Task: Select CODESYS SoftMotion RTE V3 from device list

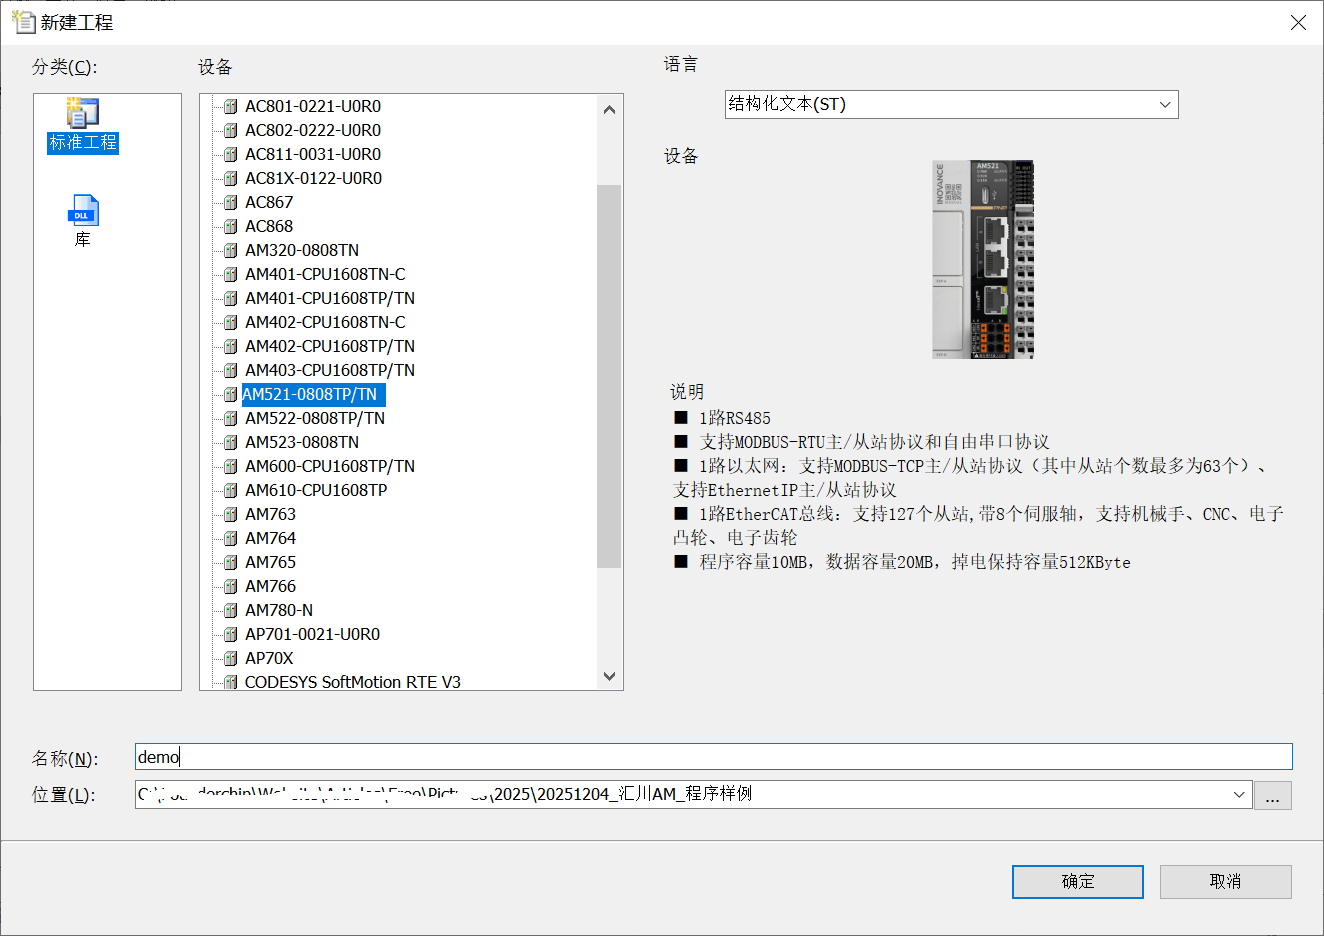Action: pos(352,682)
